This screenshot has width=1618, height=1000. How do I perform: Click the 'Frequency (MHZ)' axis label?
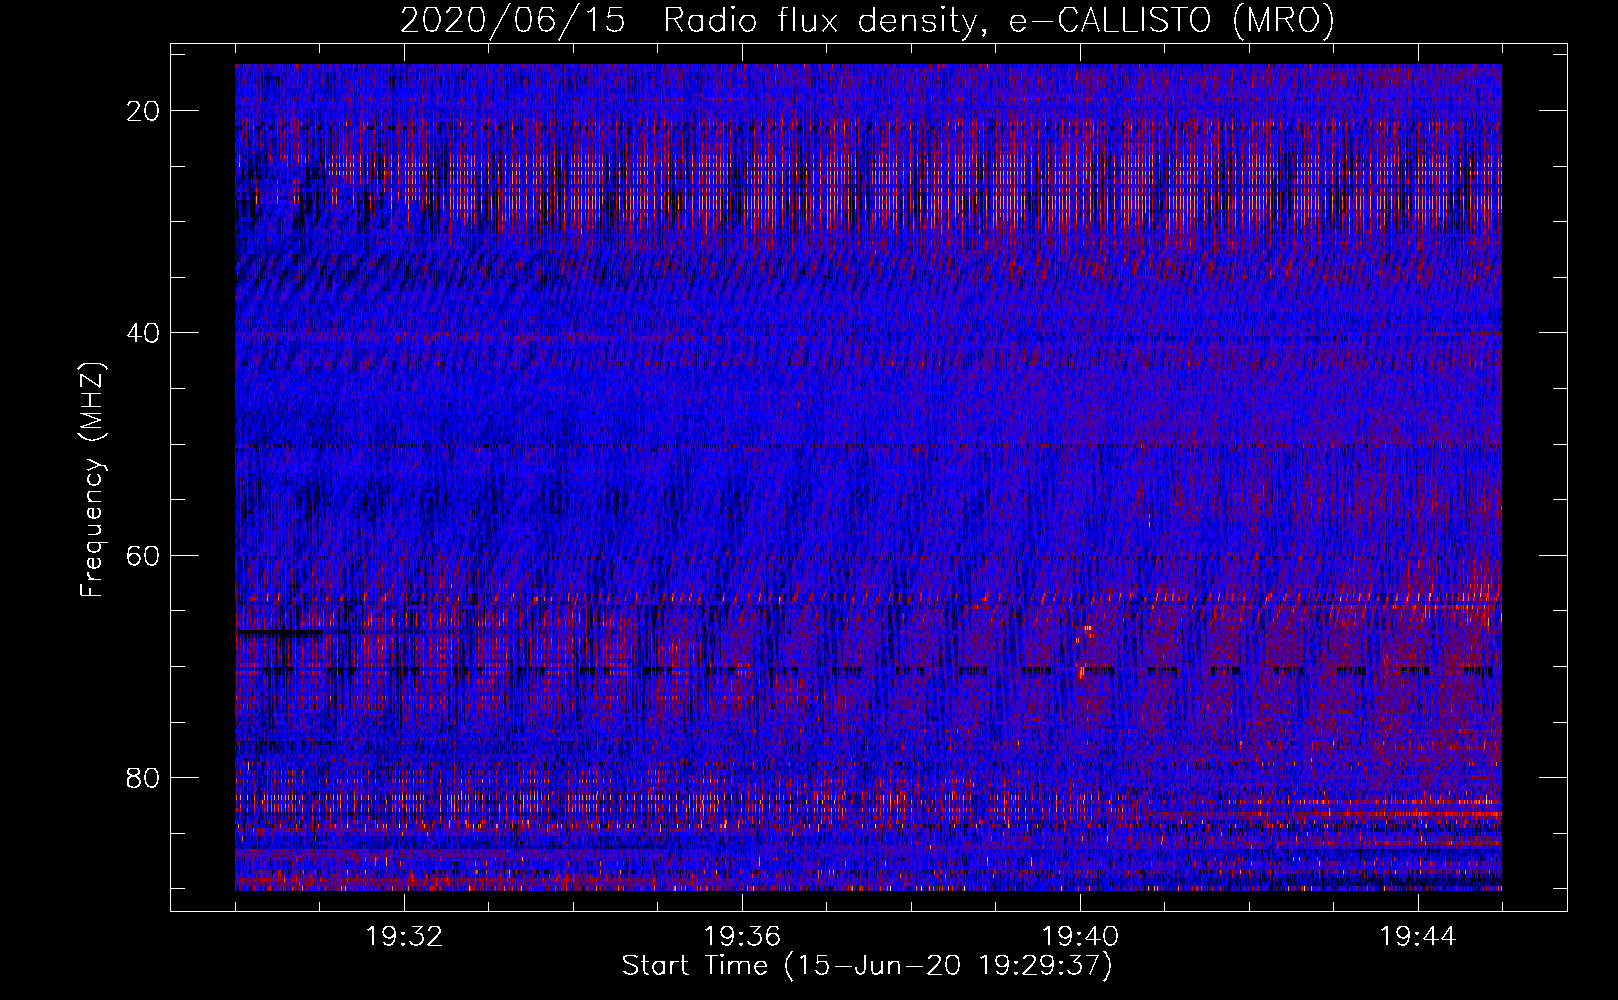pyautogui.click(x=91, y=480)
